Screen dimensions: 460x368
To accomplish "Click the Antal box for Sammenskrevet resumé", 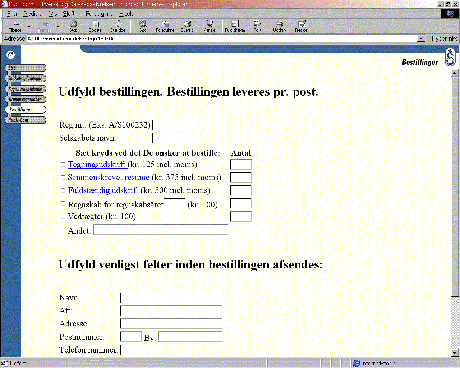I will pyautogui.click(x=241, y=177).
